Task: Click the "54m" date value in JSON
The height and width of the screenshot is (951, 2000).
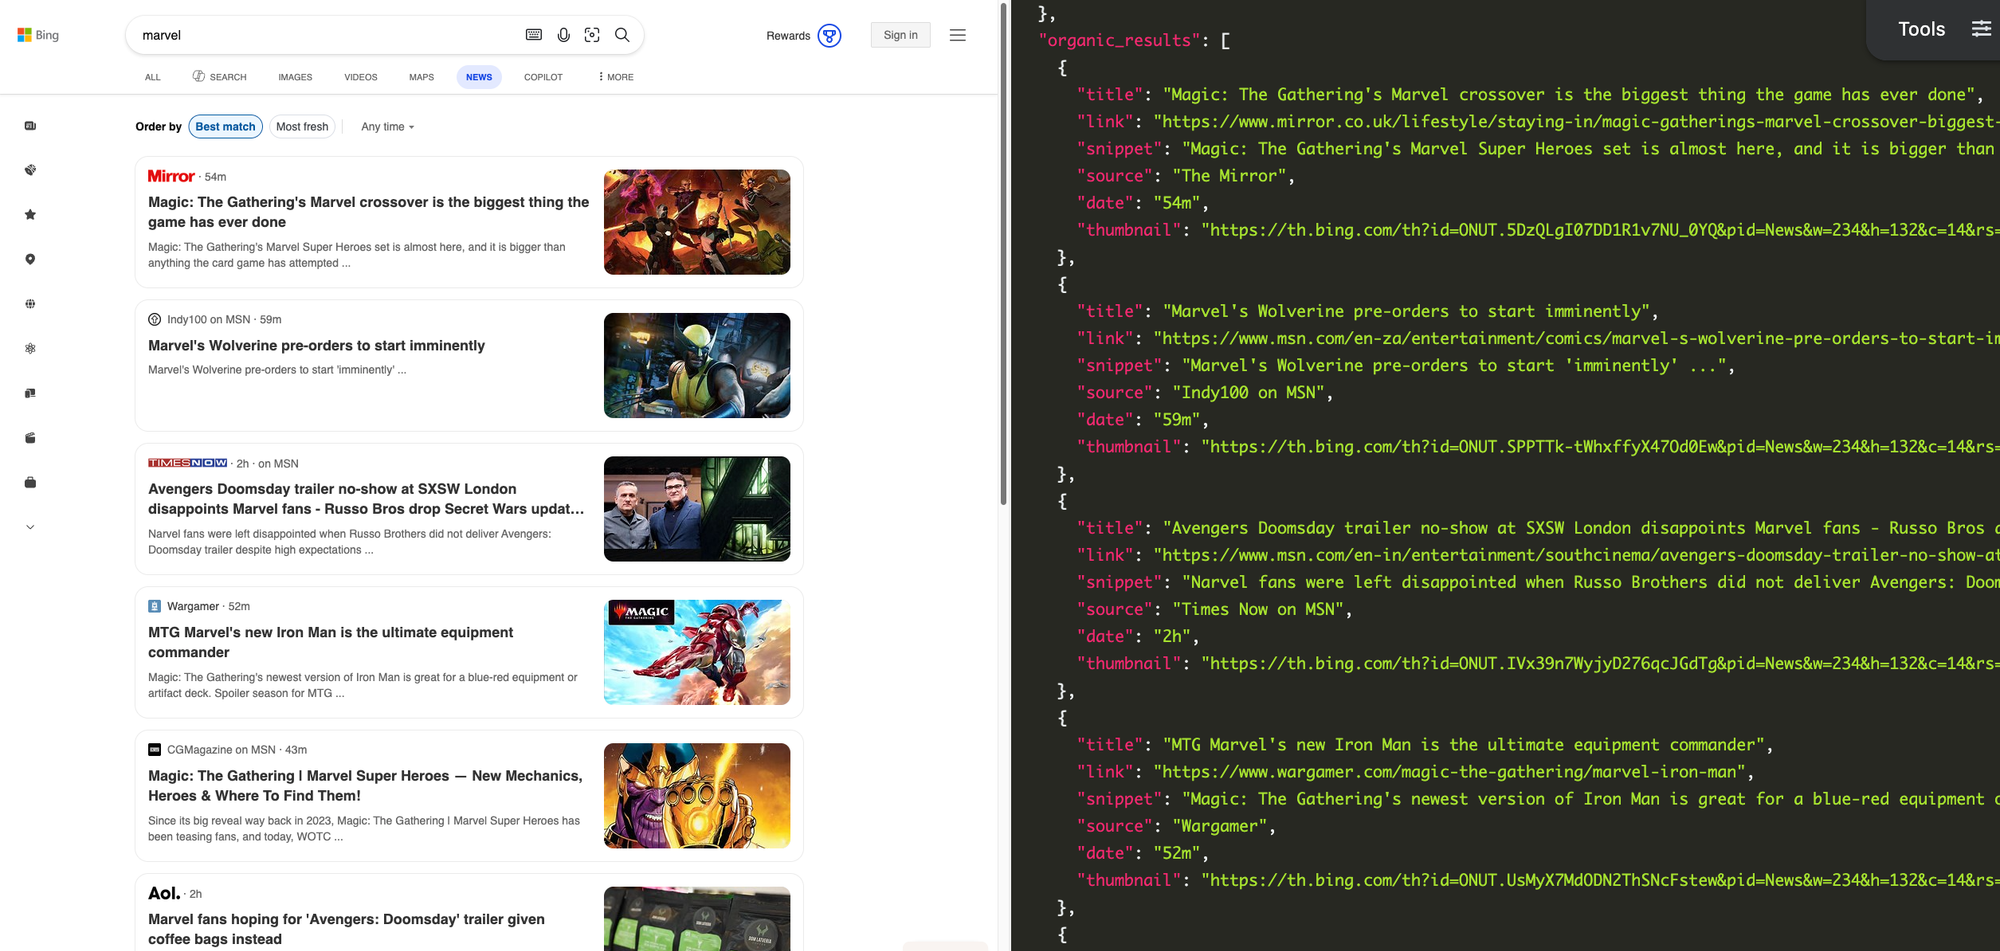Action: click(x=1176, y=203)
